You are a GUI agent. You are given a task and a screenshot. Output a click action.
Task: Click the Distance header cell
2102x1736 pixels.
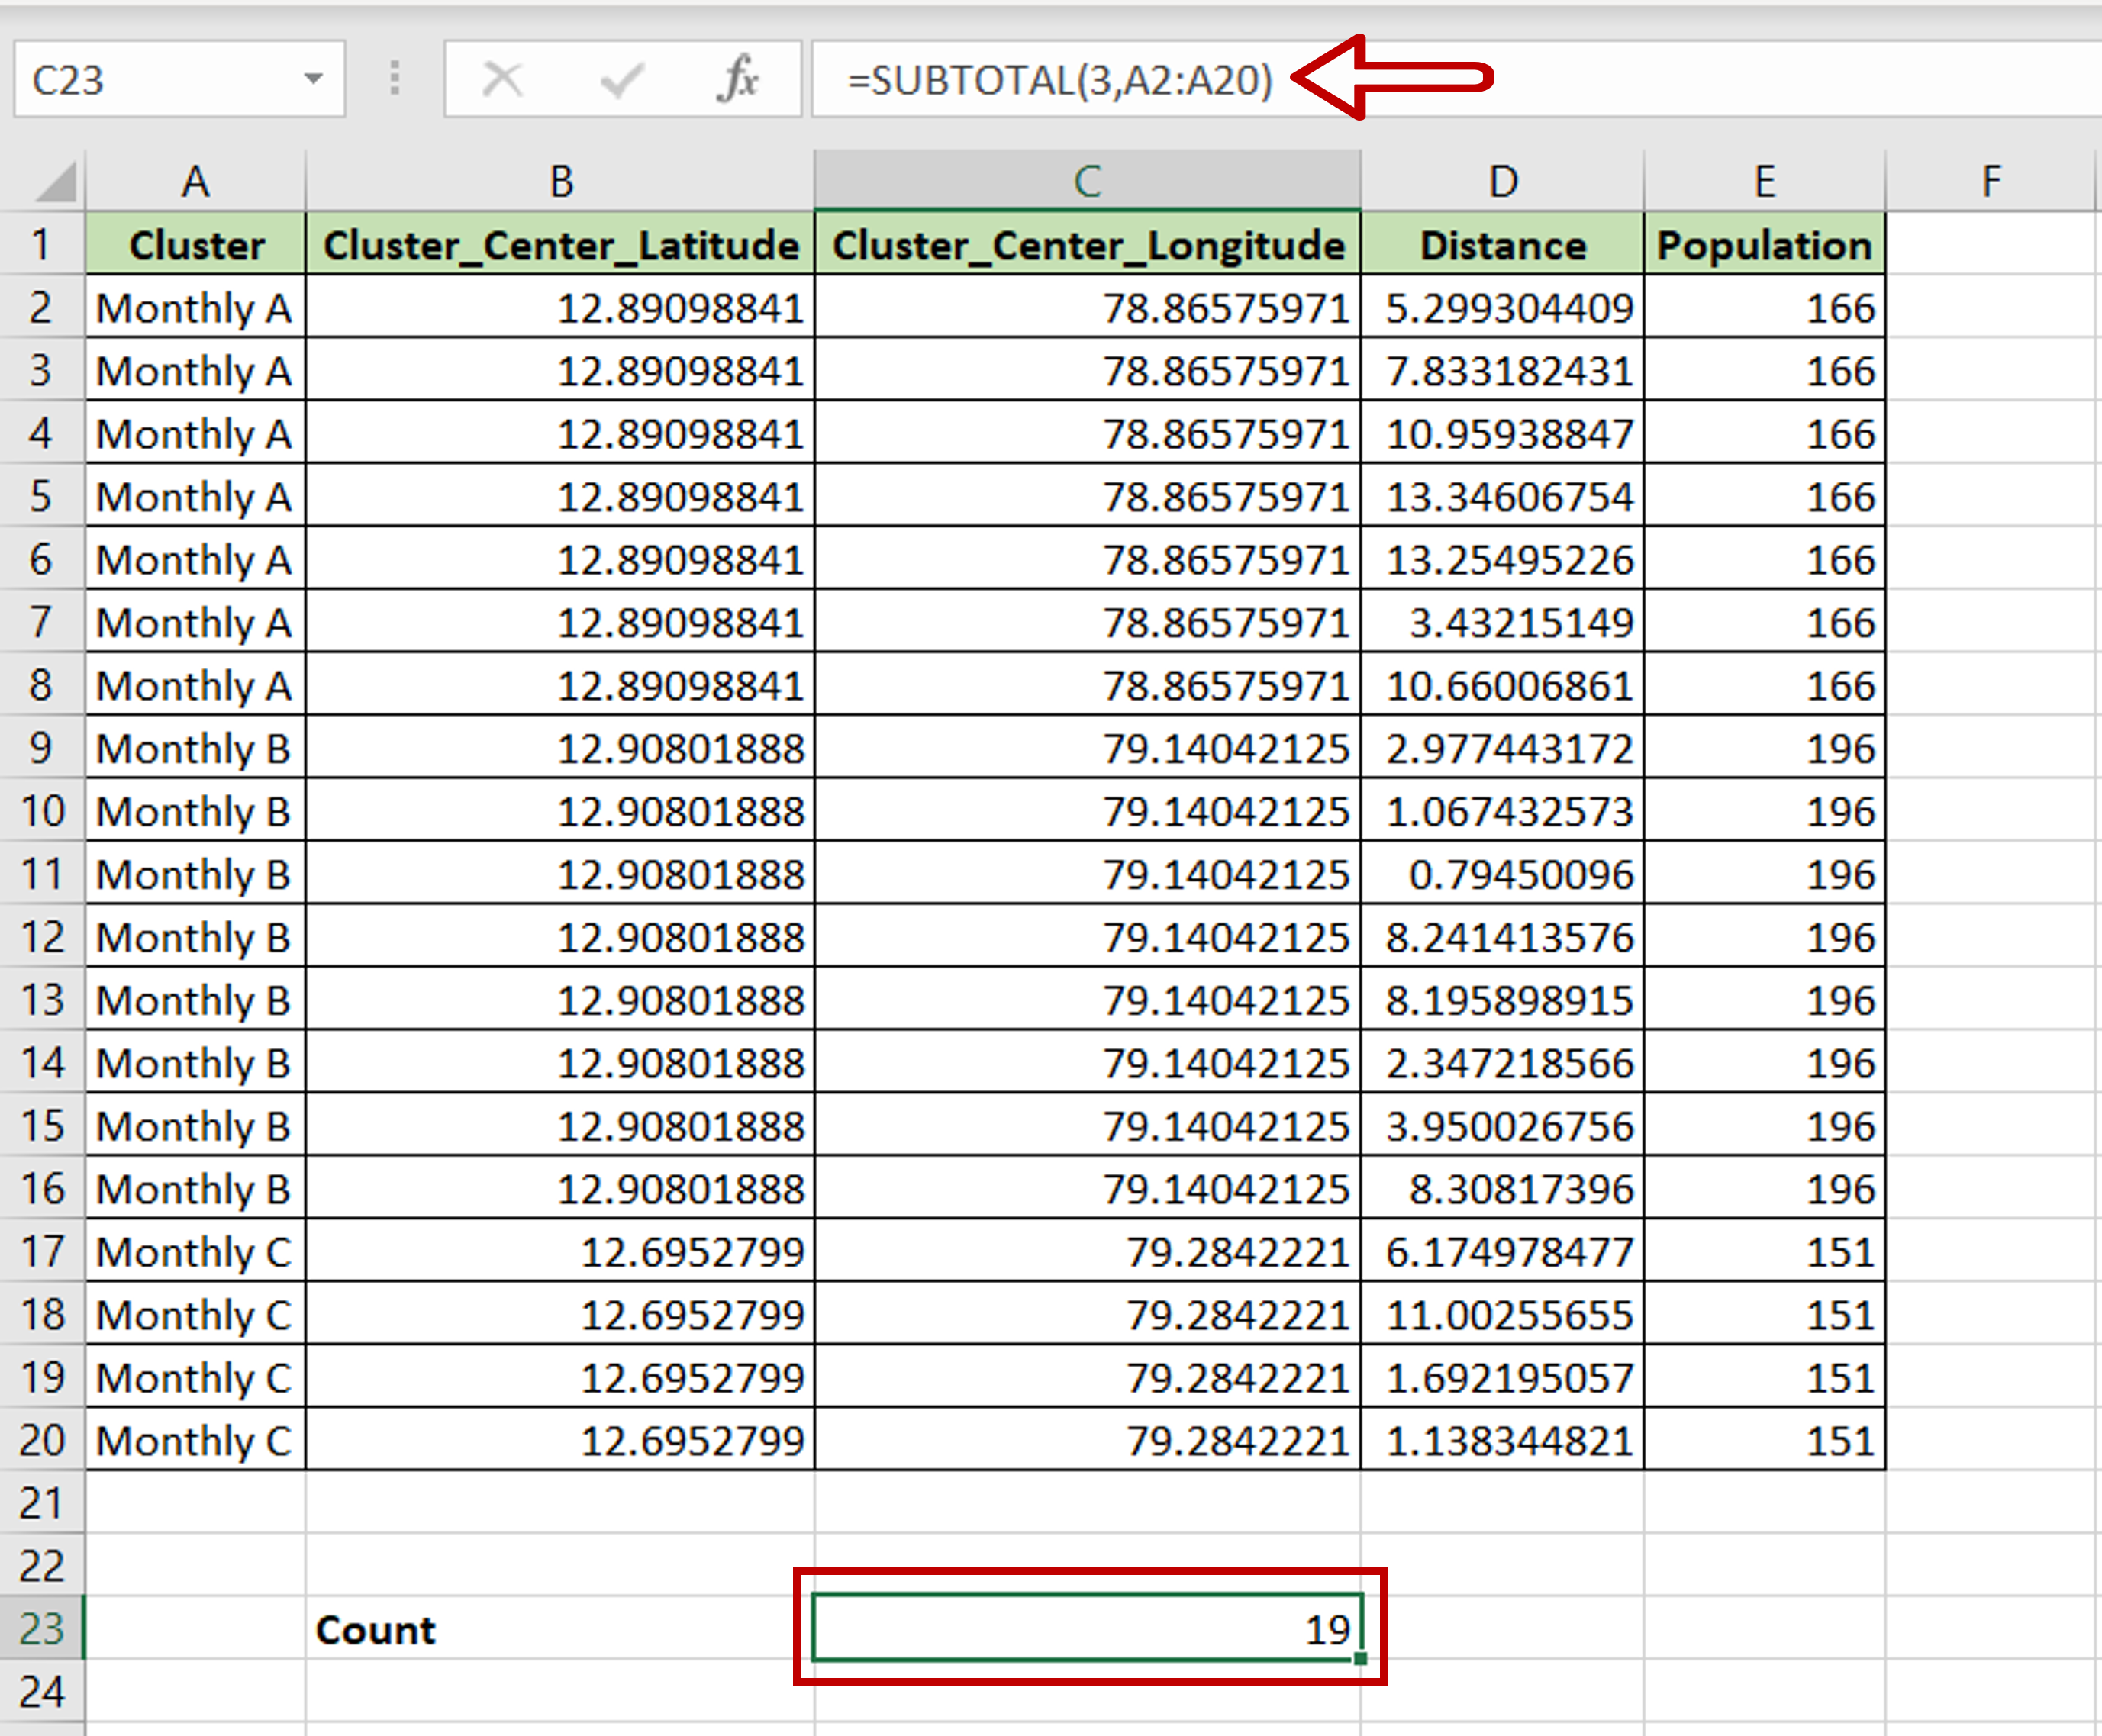[1502, 244]
